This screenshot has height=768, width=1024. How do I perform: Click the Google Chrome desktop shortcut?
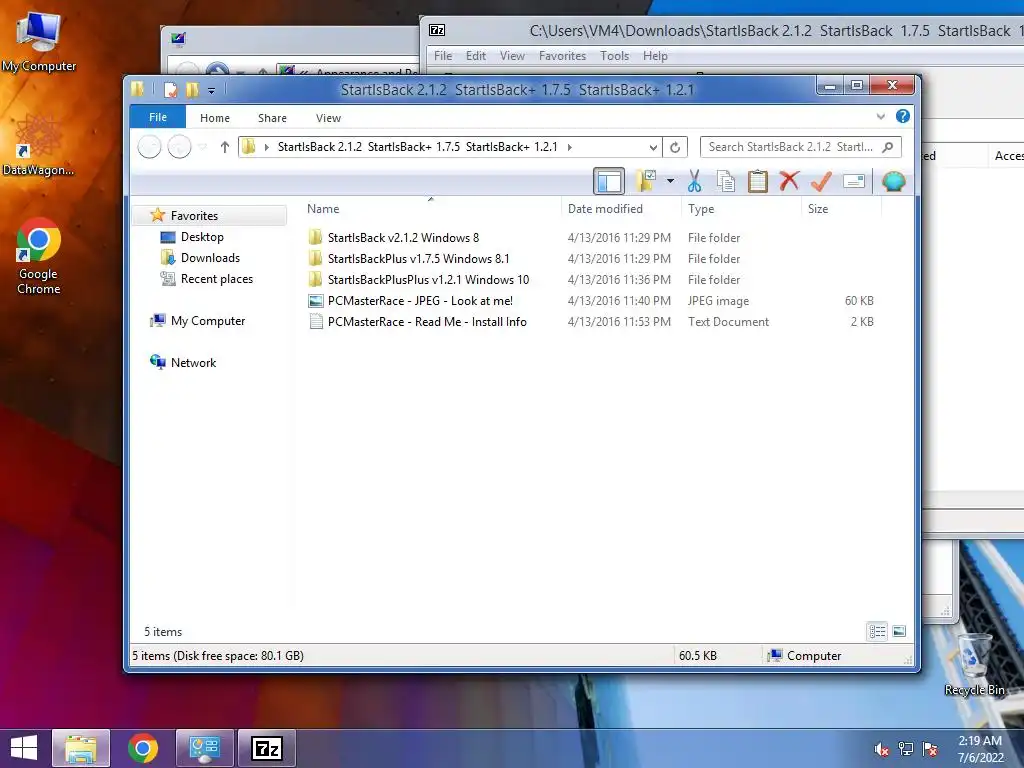point(38,256)
